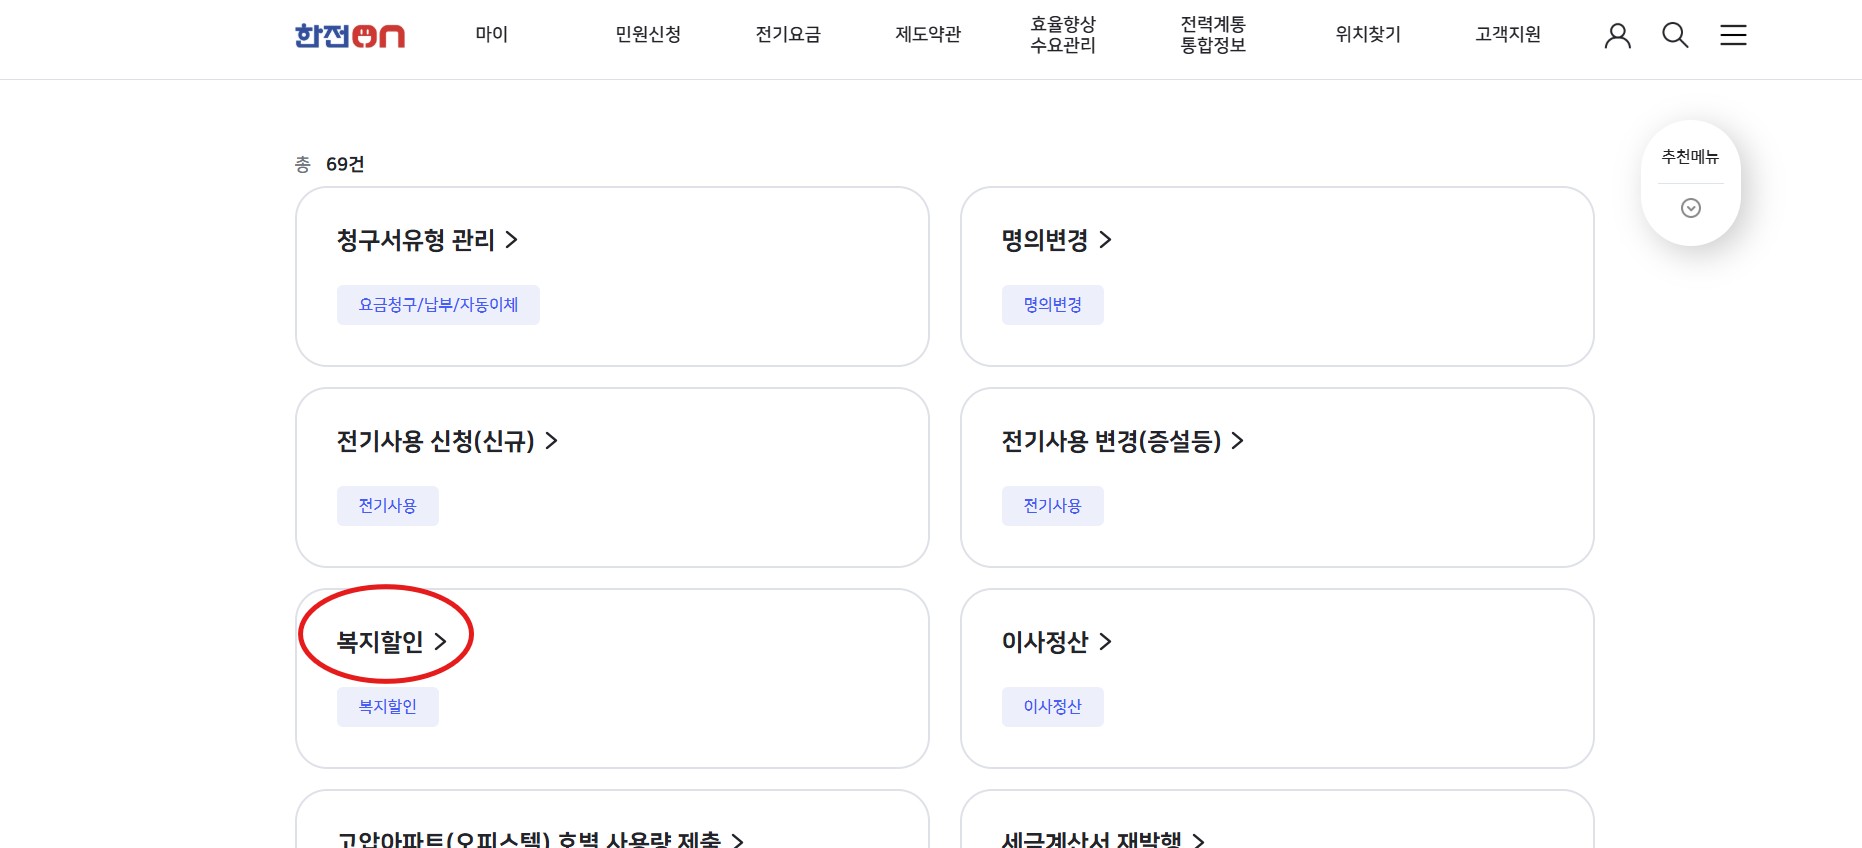Click the search magnifier icon
The width and height of the screenshot is (1862, 848).
pos(1674,35)
